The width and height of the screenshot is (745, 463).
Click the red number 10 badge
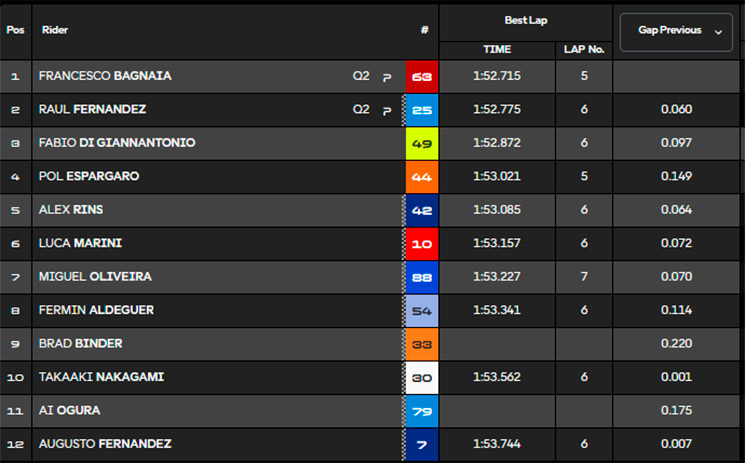click(x=422, y=244)
